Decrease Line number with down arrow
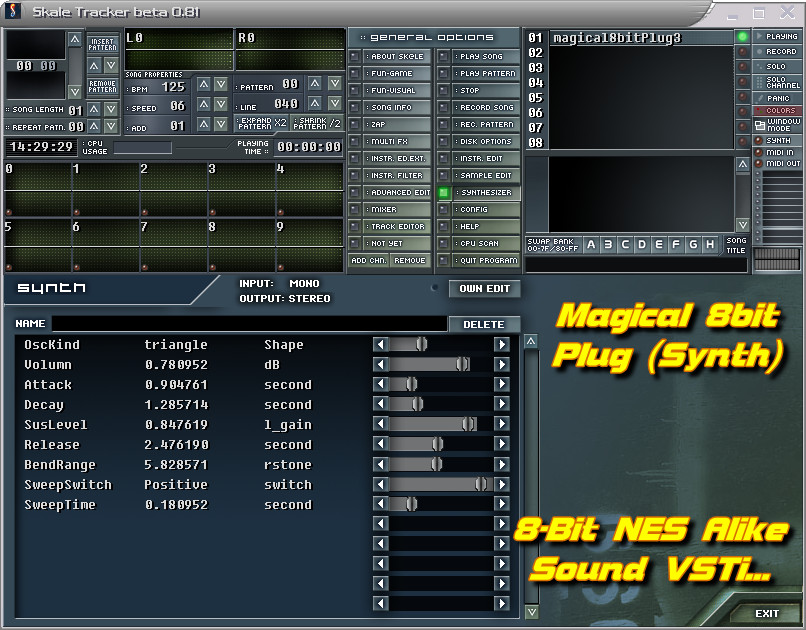The width and height of the screenshot is (806, 630). 335,103
